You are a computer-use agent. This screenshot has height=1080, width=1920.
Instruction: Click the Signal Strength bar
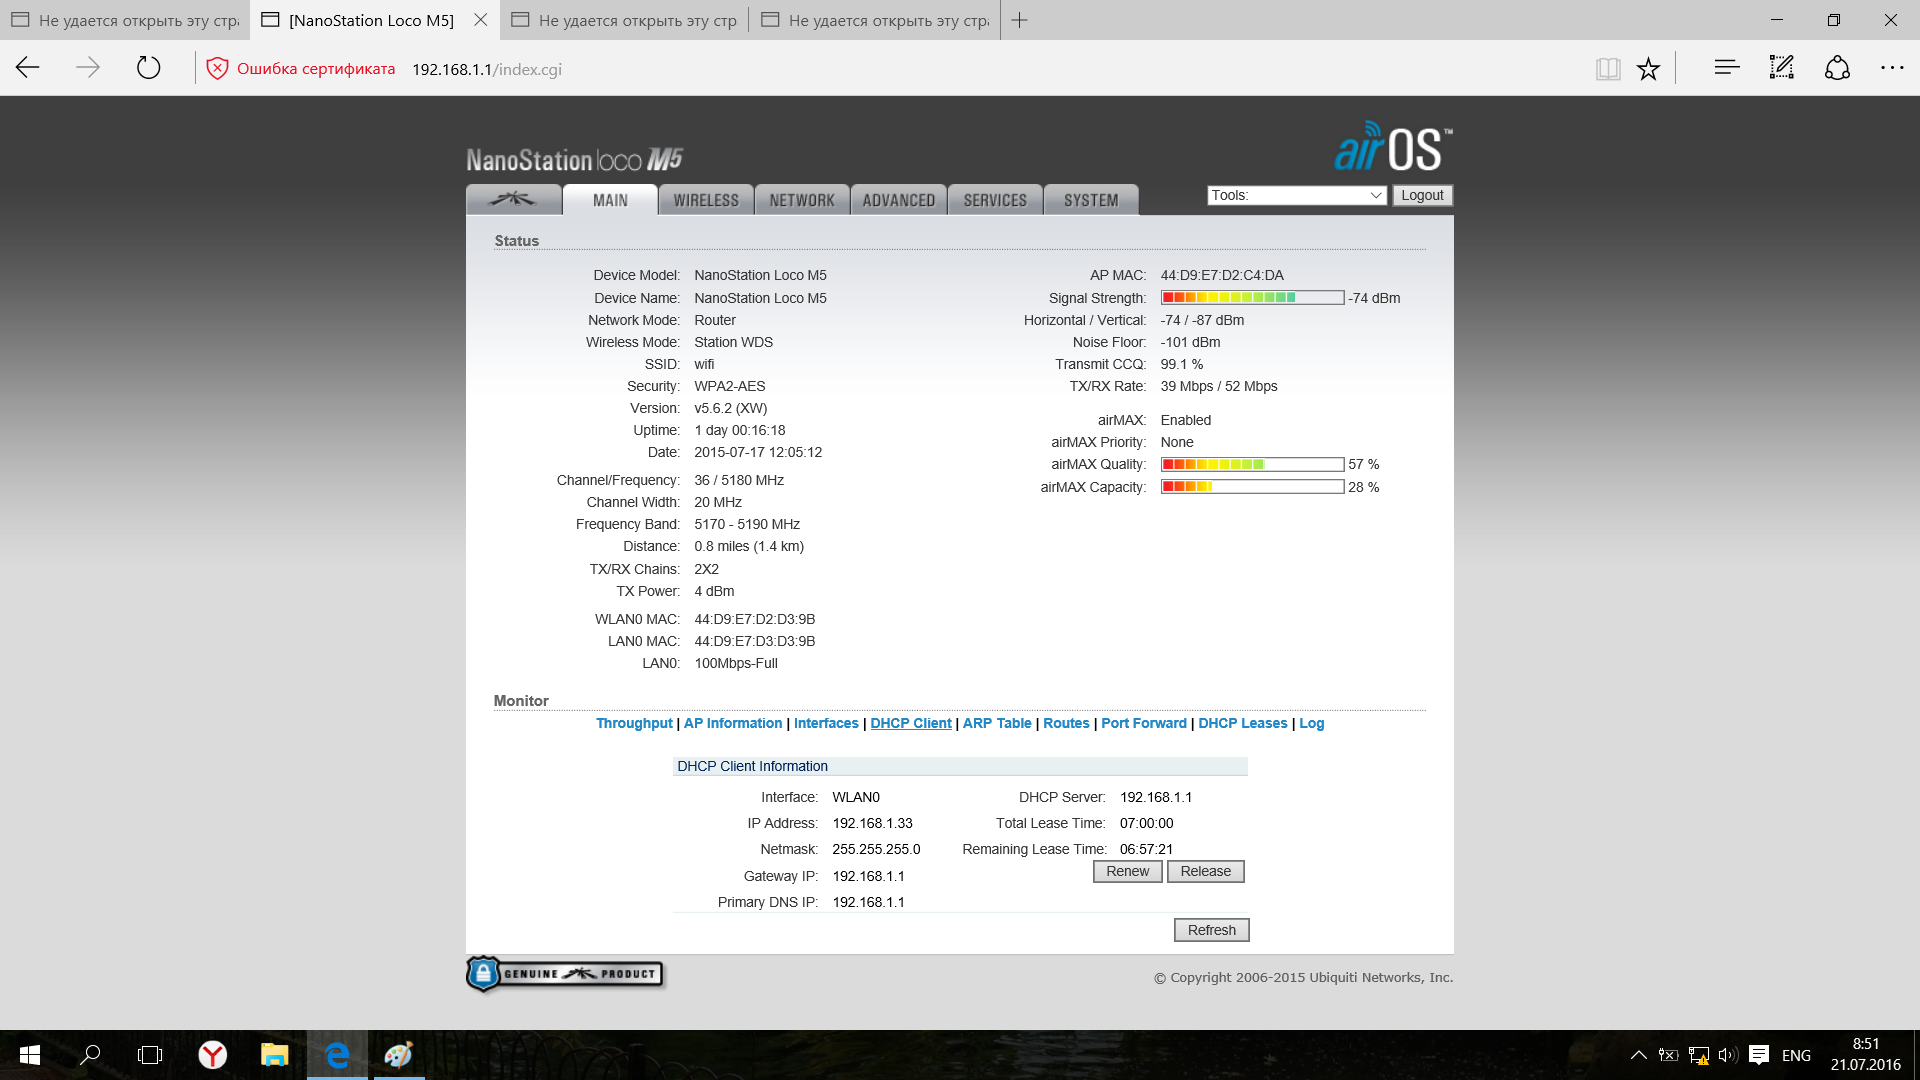pyautogui.click(x=1252, y=298)
